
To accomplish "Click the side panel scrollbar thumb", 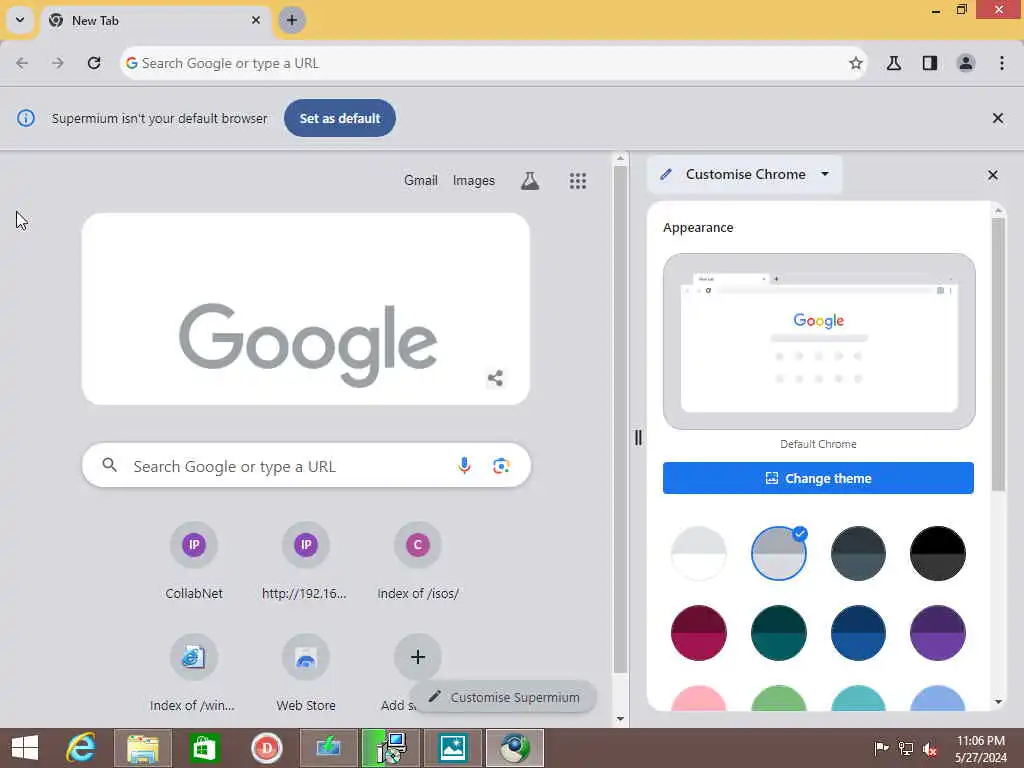I will pos(998,355).
